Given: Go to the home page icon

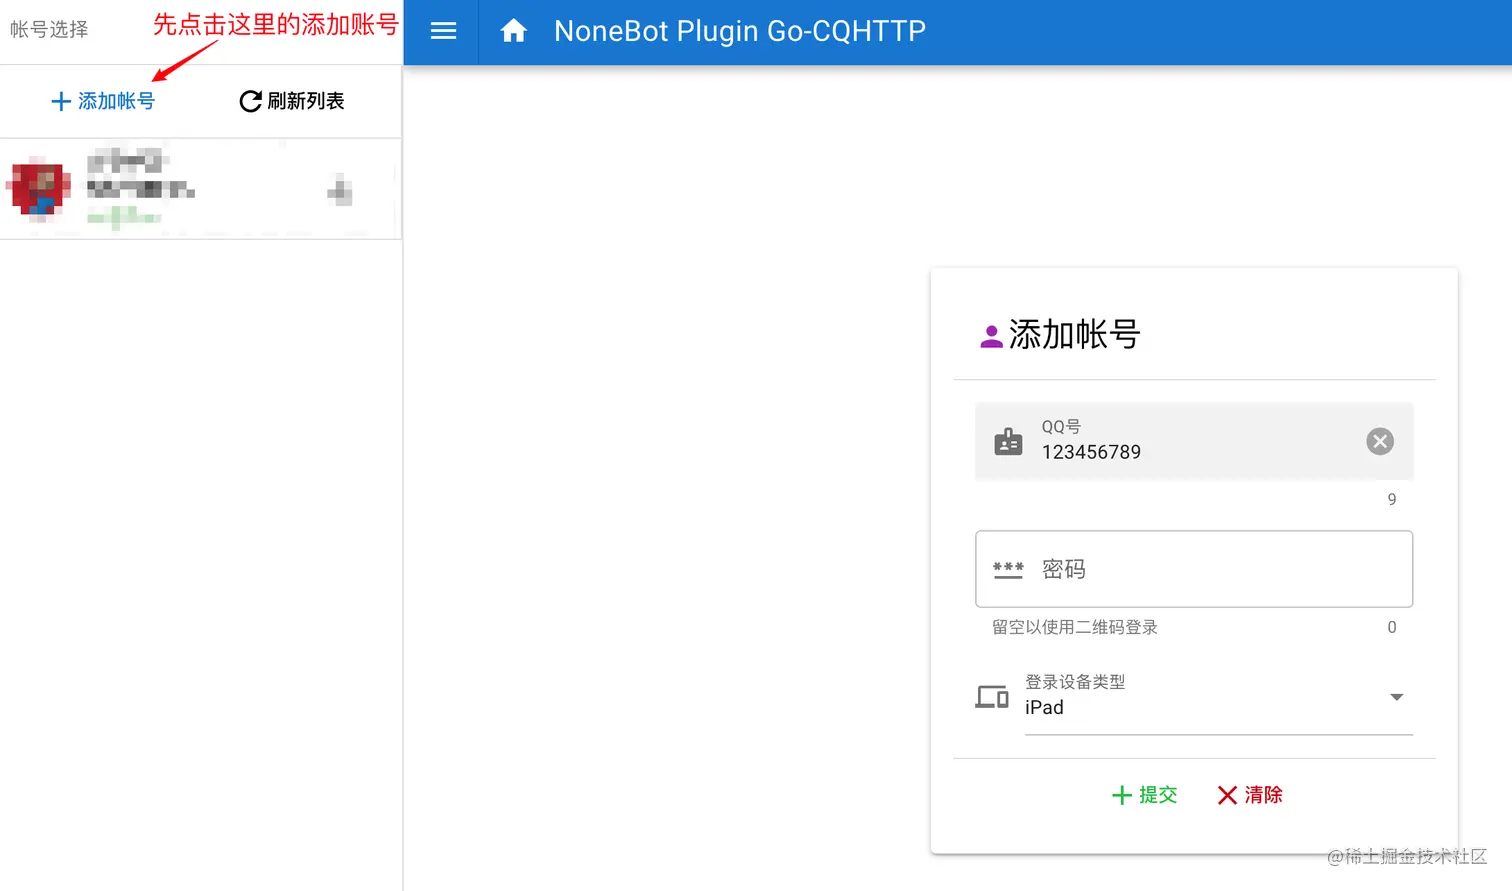Looking at the screenshot, I should coord(513,31).
